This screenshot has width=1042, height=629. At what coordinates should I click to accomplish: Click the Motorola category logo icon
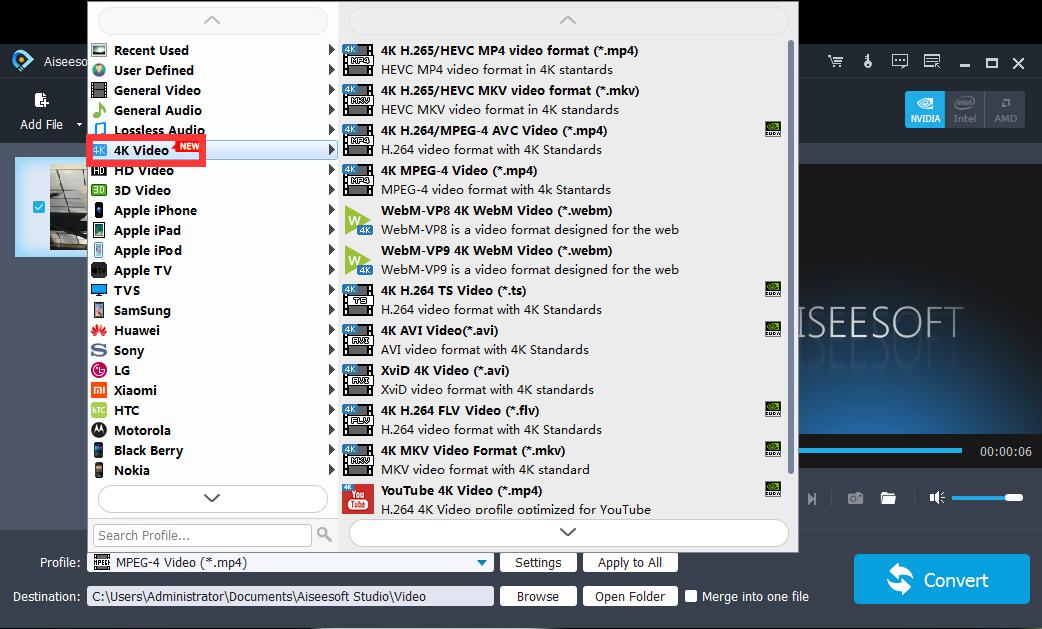coord(99,430)
